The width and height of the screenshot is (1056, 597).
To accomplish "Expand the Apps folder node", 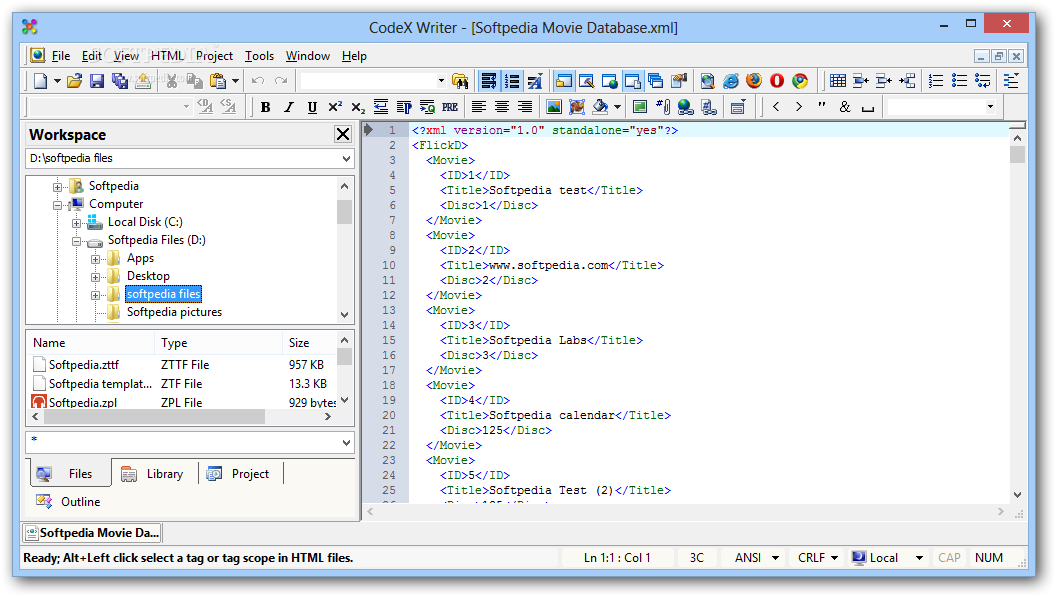I will [x=95, y=259].
